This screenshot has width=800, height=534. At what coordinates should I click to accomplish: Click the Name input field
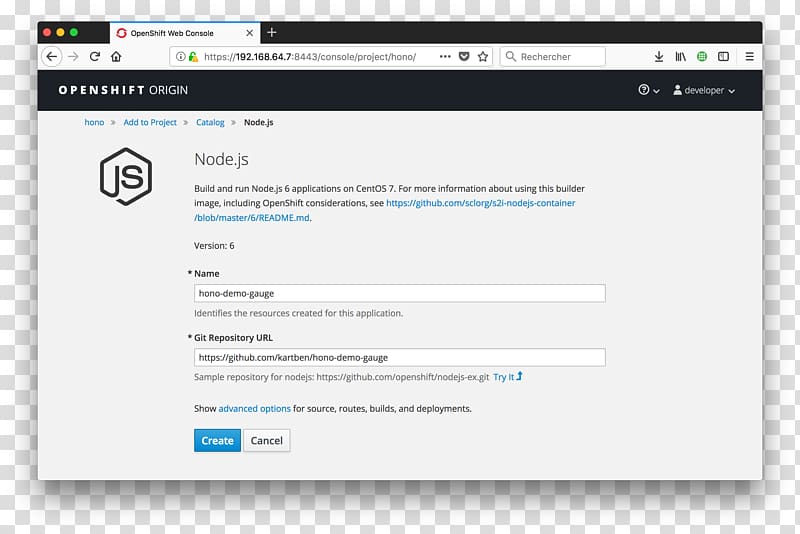tap(399, 293)
